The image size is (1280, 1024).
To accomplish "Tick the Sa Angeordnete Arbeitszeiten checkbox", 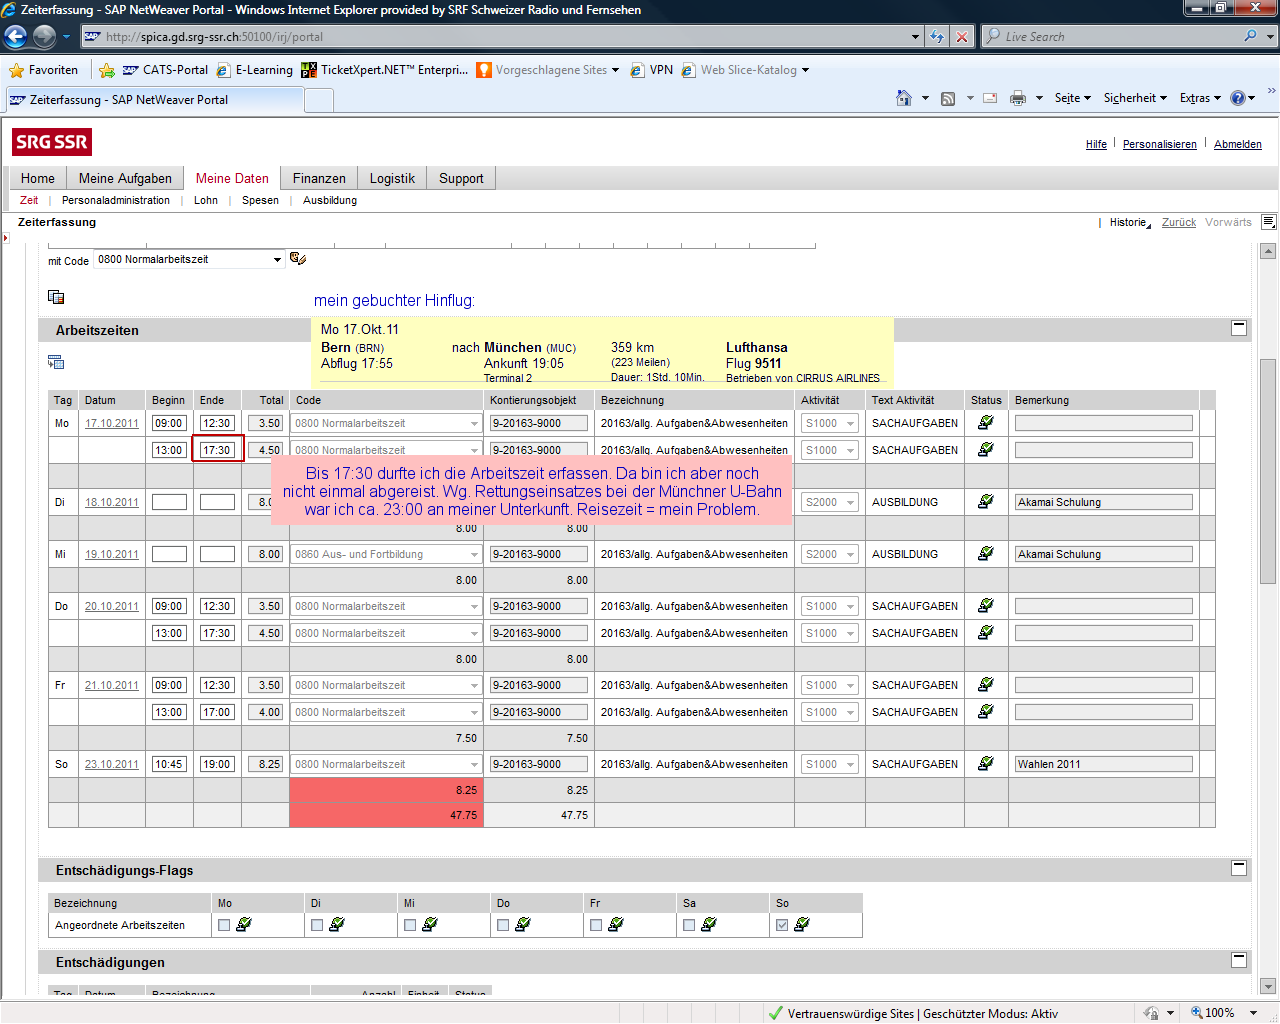I will tap(689, 925).
